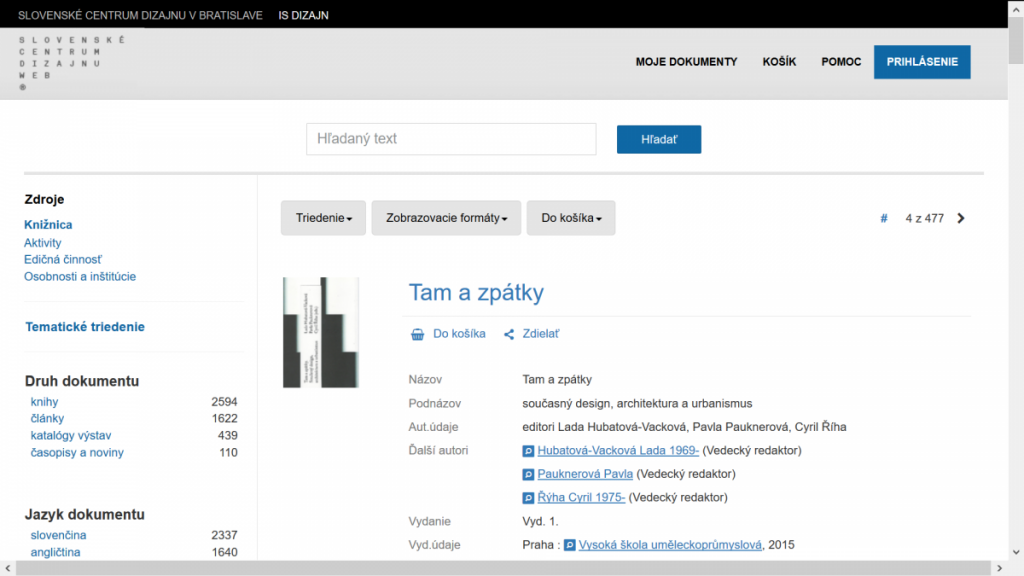
Task: Click the Tam a zpátky book cover
Action: [x=320, y=332]
